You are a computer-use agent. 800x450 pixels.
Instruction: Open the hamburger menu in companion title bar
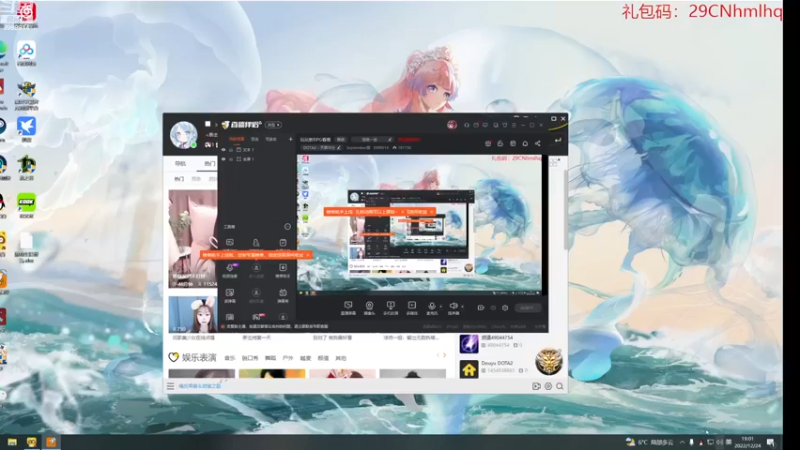tap(514, 125)
